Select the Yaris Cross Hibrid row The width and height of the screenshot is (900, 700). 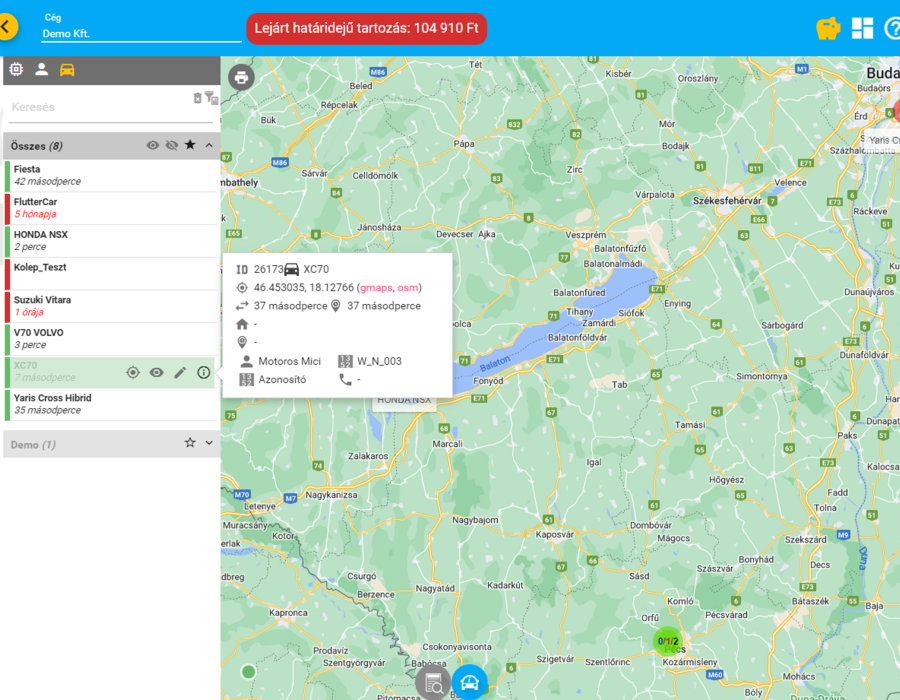112,405
